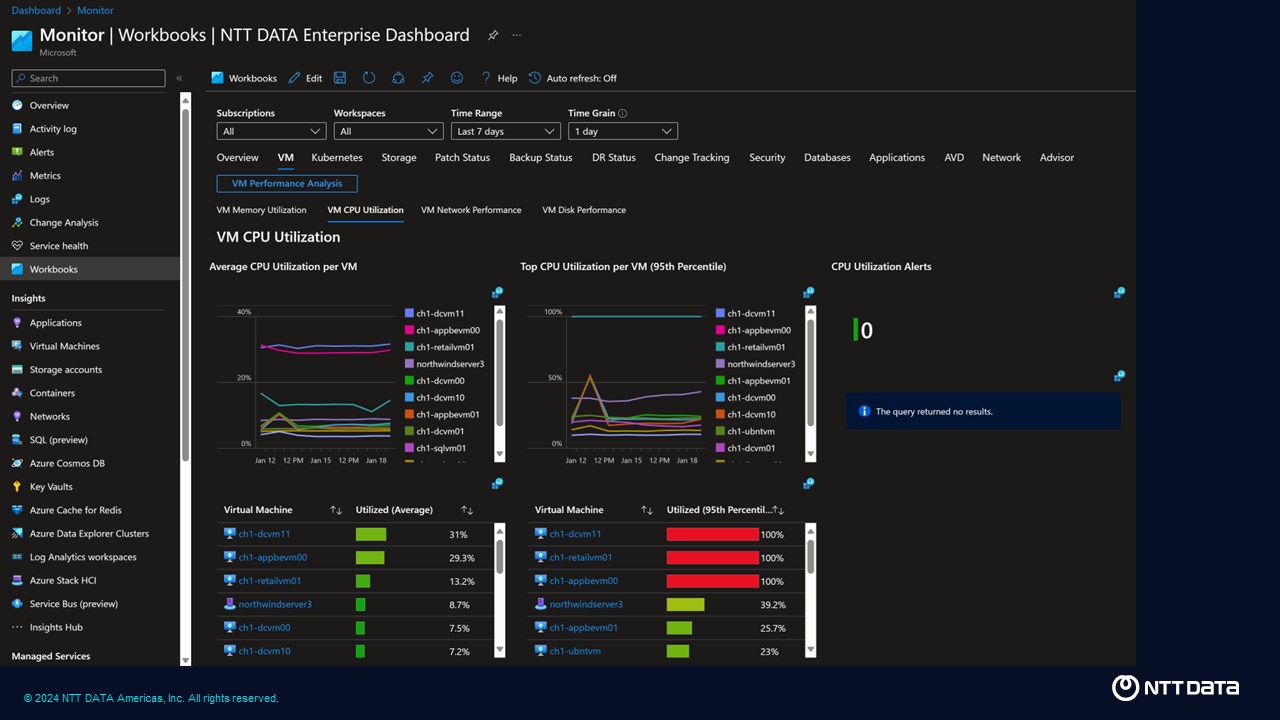The image size is (1280, 720).
Task: Switch to Security tab
Action: [767, 158]
